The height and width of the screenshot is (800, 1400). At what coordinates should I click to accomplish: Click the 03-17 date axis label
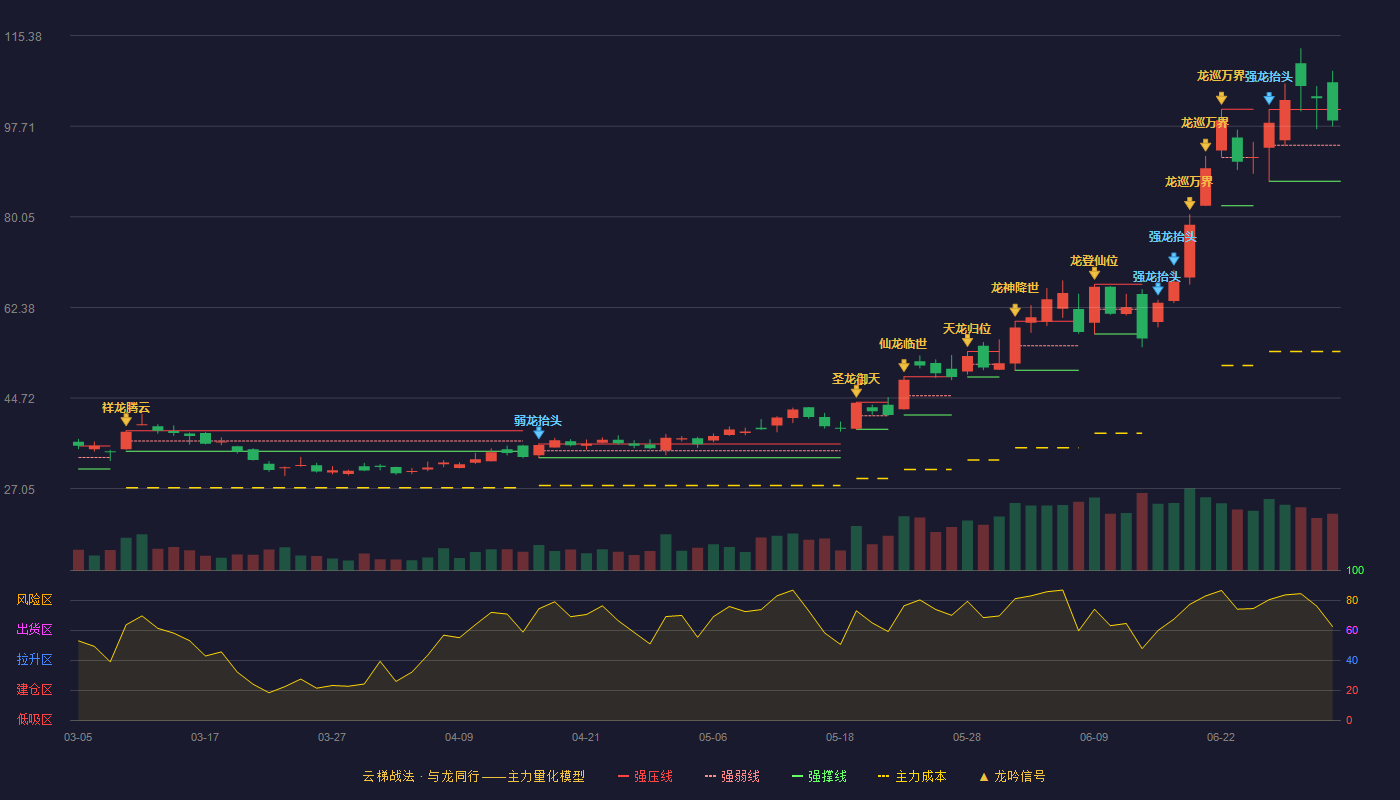[205, 737]
